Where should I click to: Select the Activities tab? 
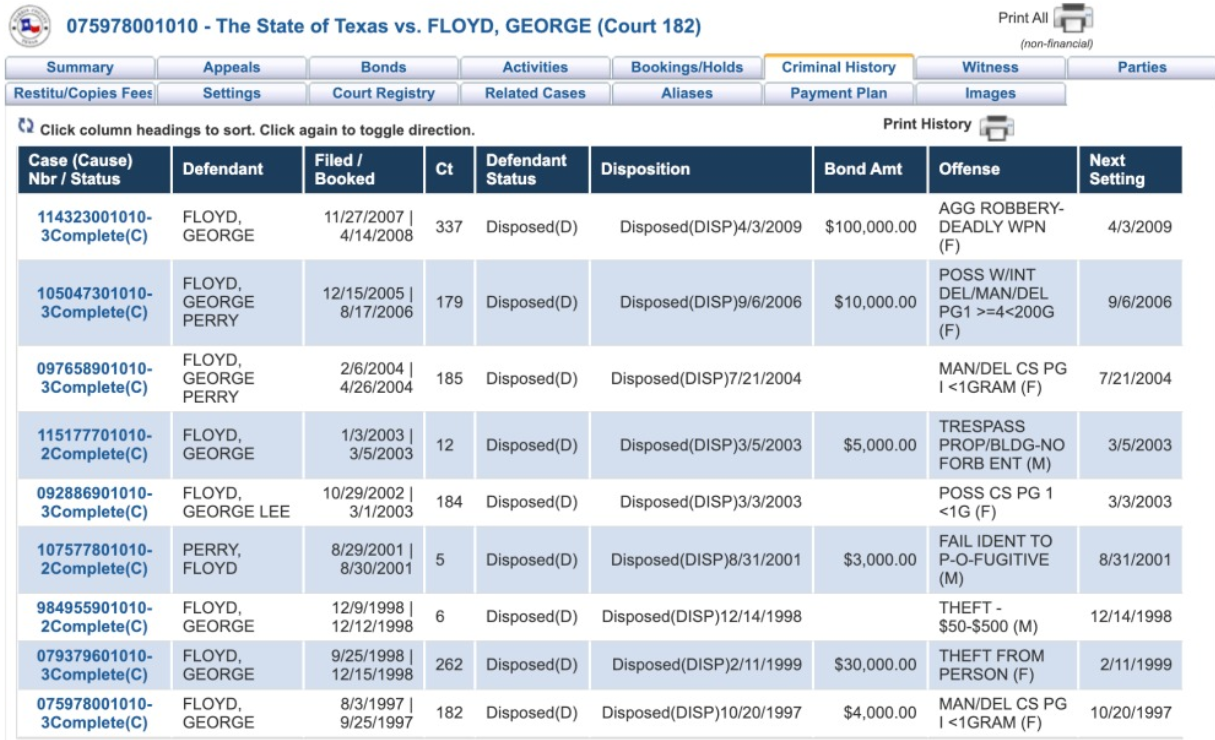coord(535,68)
